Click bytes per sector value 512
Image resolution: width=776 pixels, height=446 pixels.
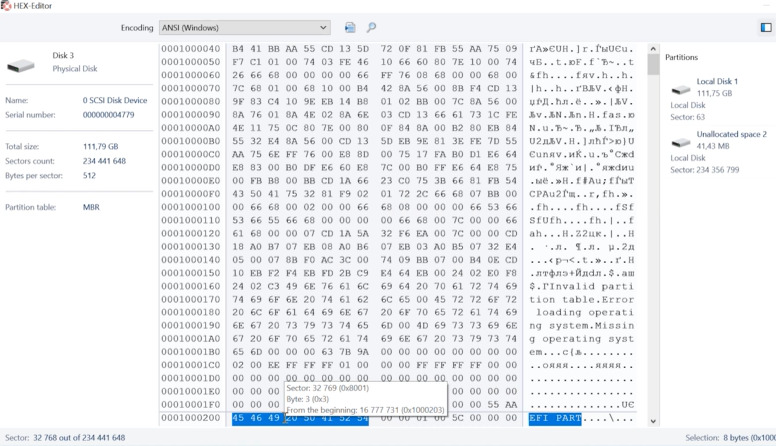pyautogui.click(x=89, y=175)
